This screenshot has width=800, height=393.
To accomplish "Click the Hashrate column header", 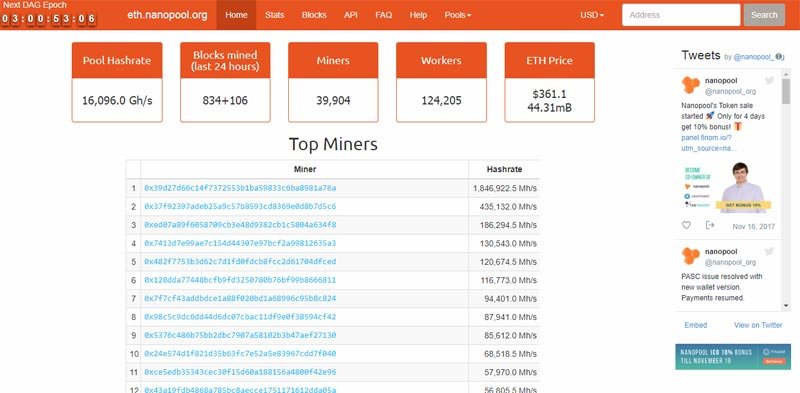I will pos(504,169).
